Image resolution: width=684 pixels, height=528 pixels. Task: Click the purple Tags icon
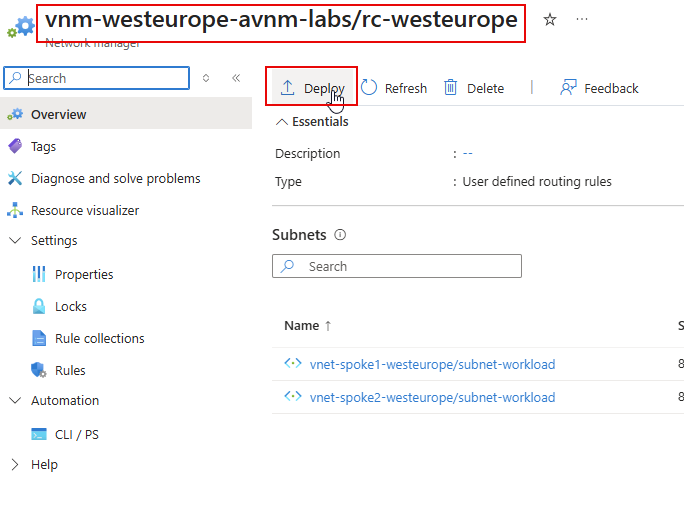pos(15,146)
